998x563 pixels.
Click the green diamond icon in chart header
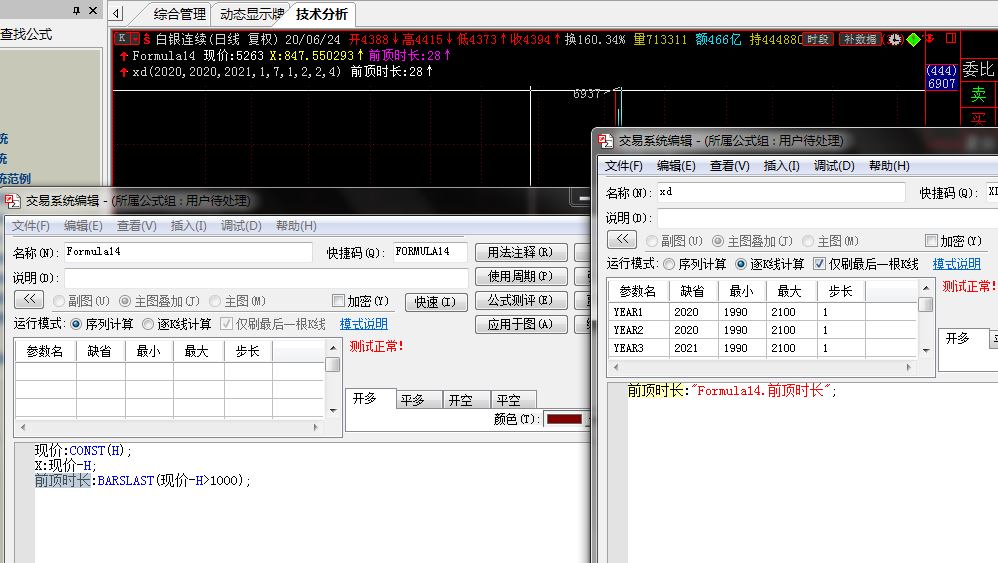(x=913, y=39)
